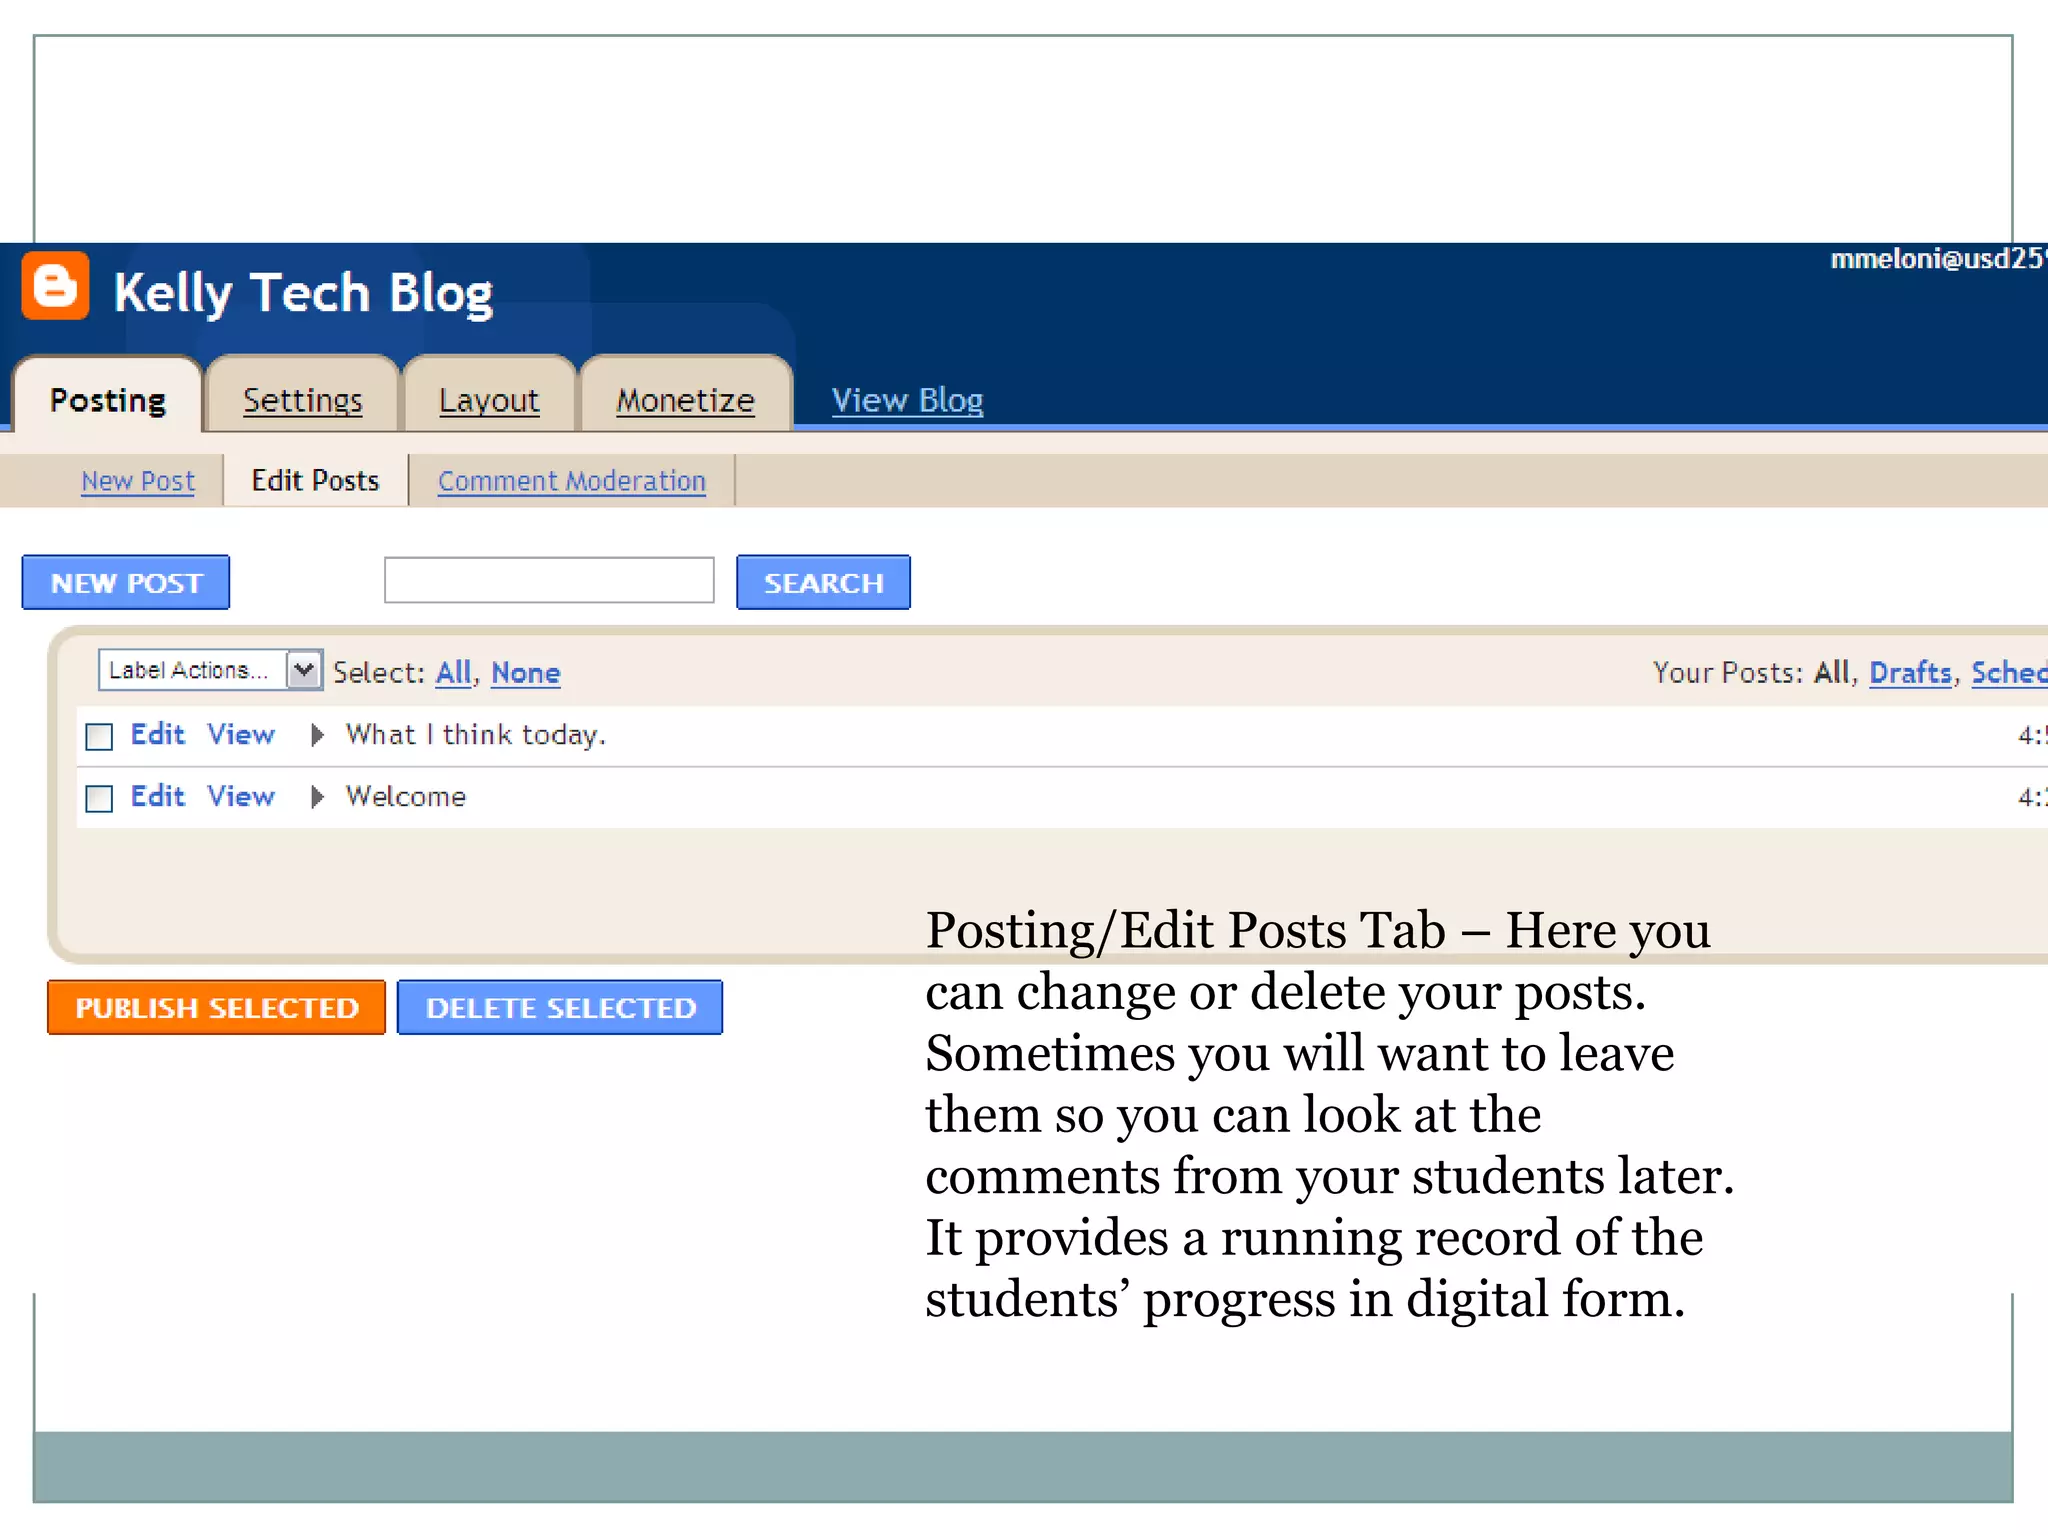The width and height of the screenshot is (2048, 1536).
Task: Edit the 'Welcome' post
Action: tap(158, 796)
